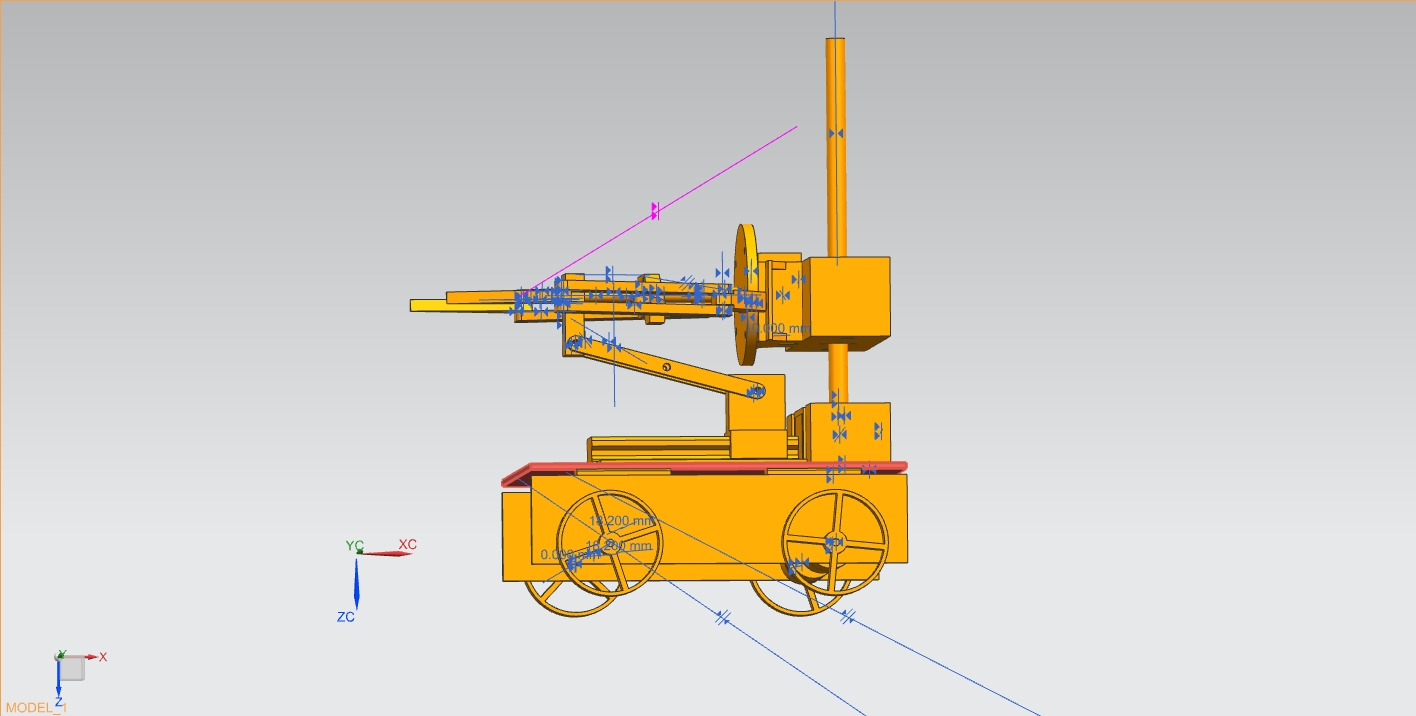
Task: Select the 13.200 mm dimension on the front wheel
Action: point(622,521)
